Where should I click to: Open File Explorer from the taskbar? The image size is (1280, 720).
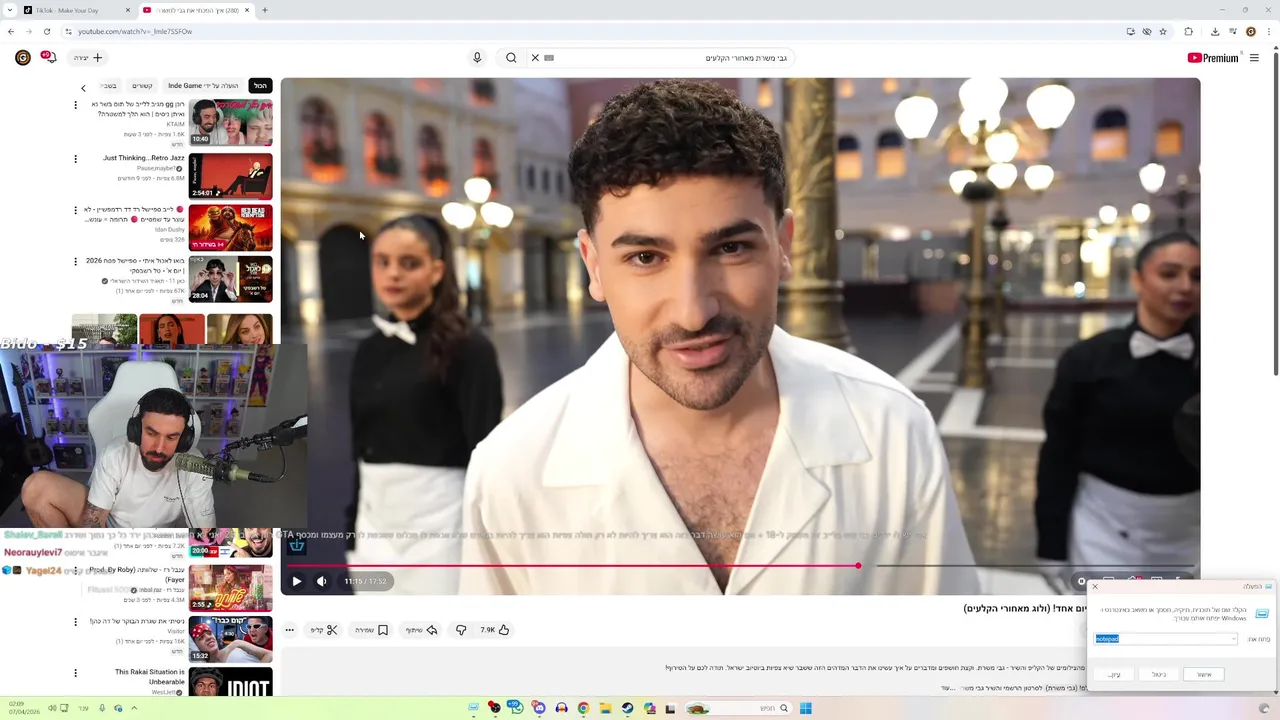[x=605, y=708]
